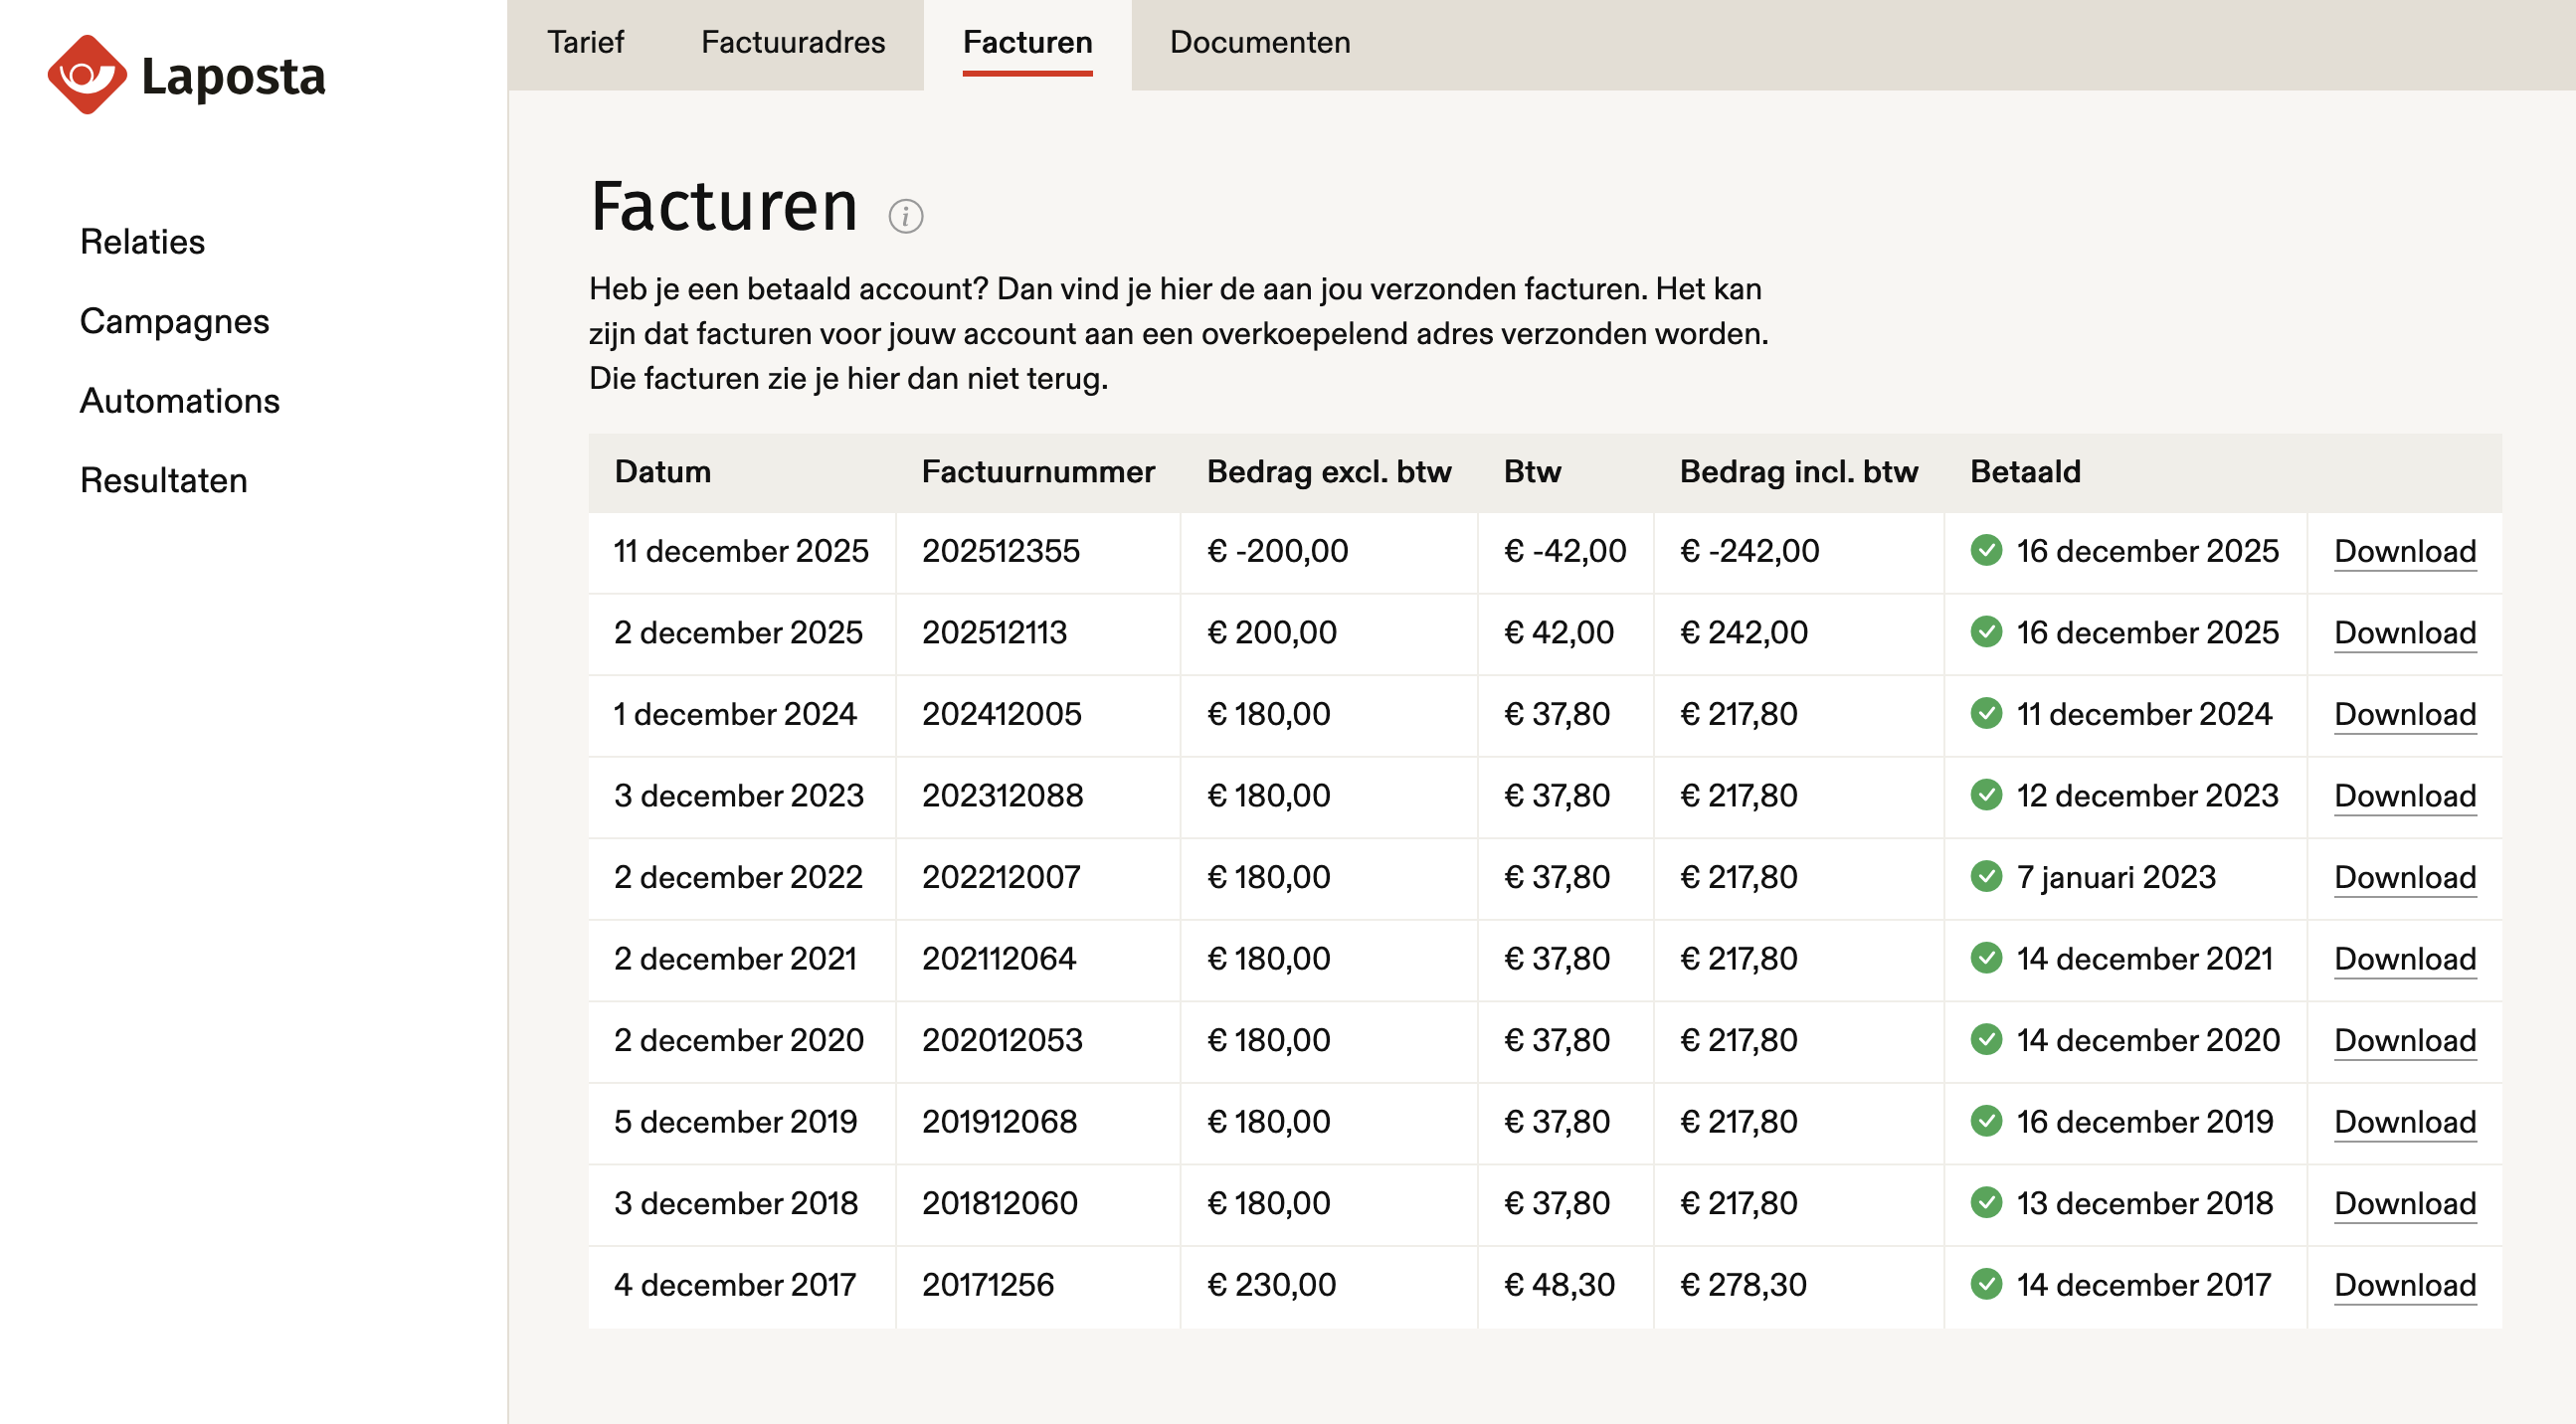Open the Tarief tab
The width and height of the screenshot is (2576, 1424).
tap(585, 42)
